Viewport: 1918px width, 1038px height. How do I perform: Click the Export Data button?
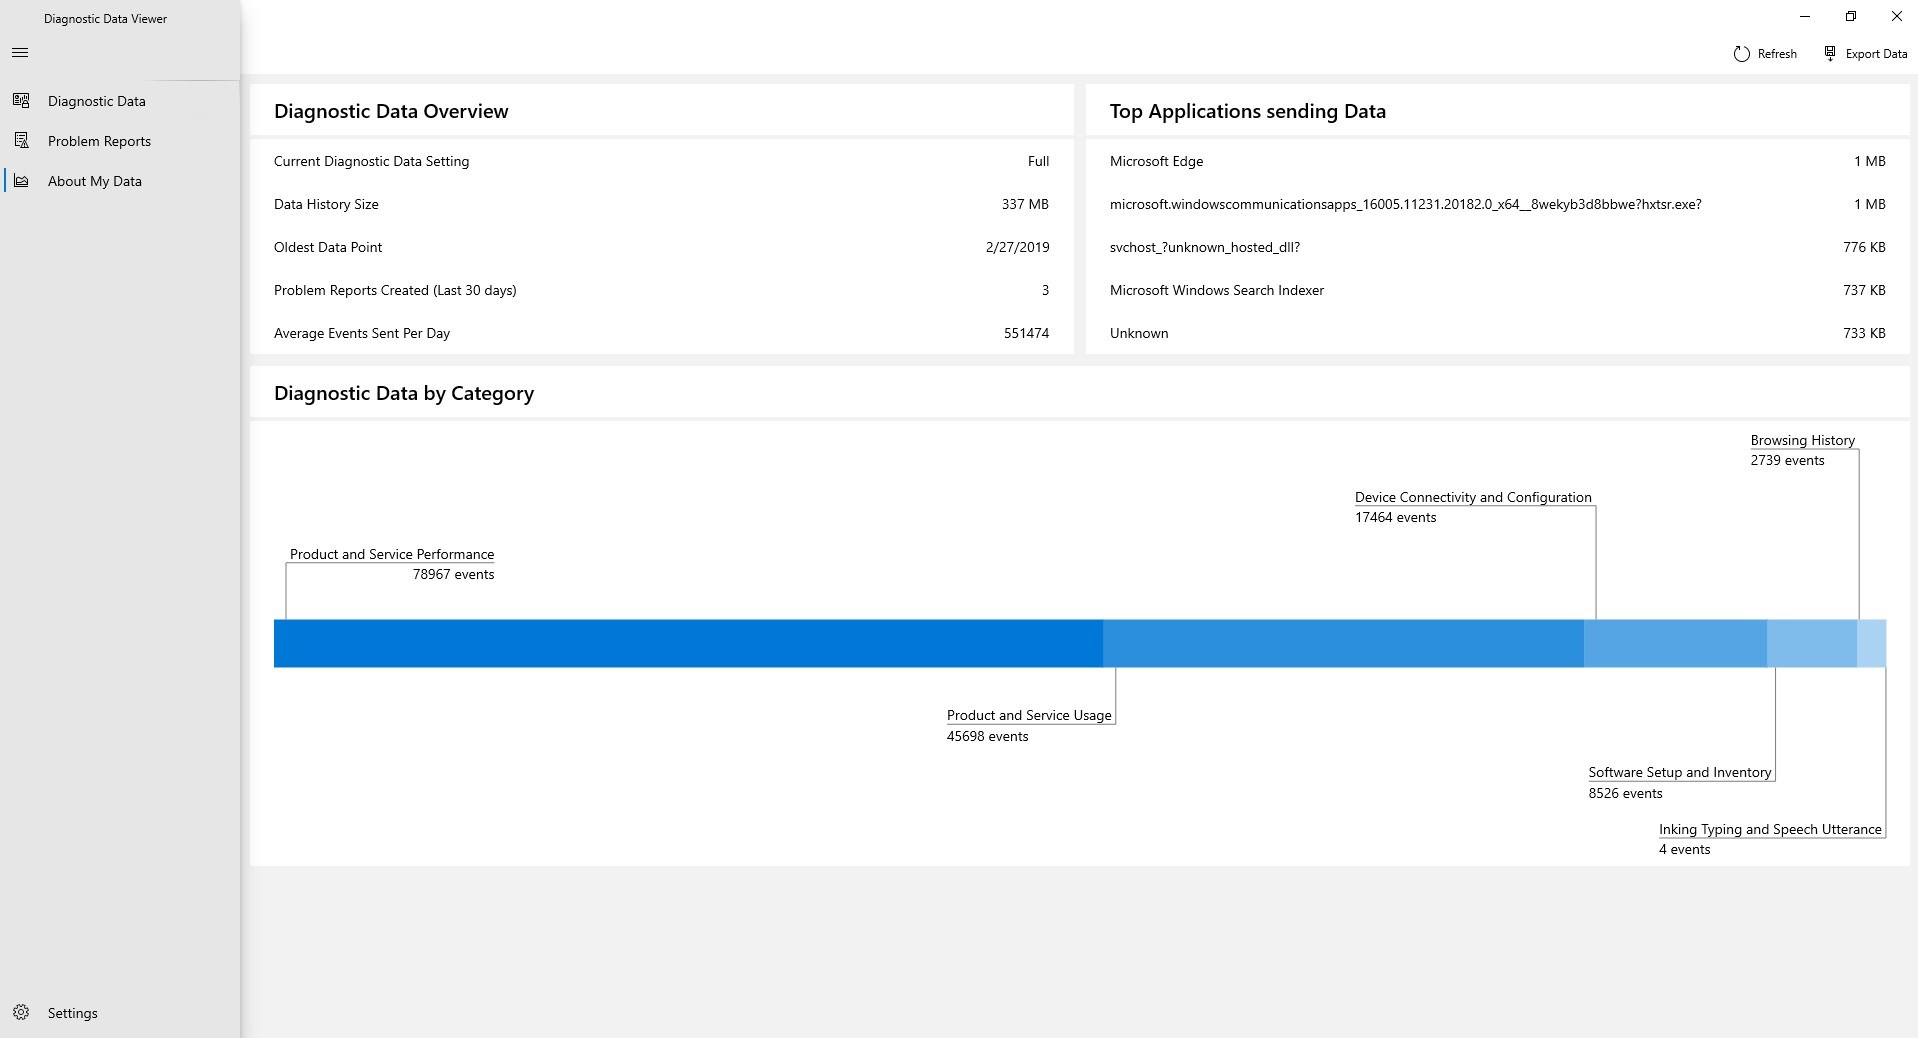coord(1876,53)
